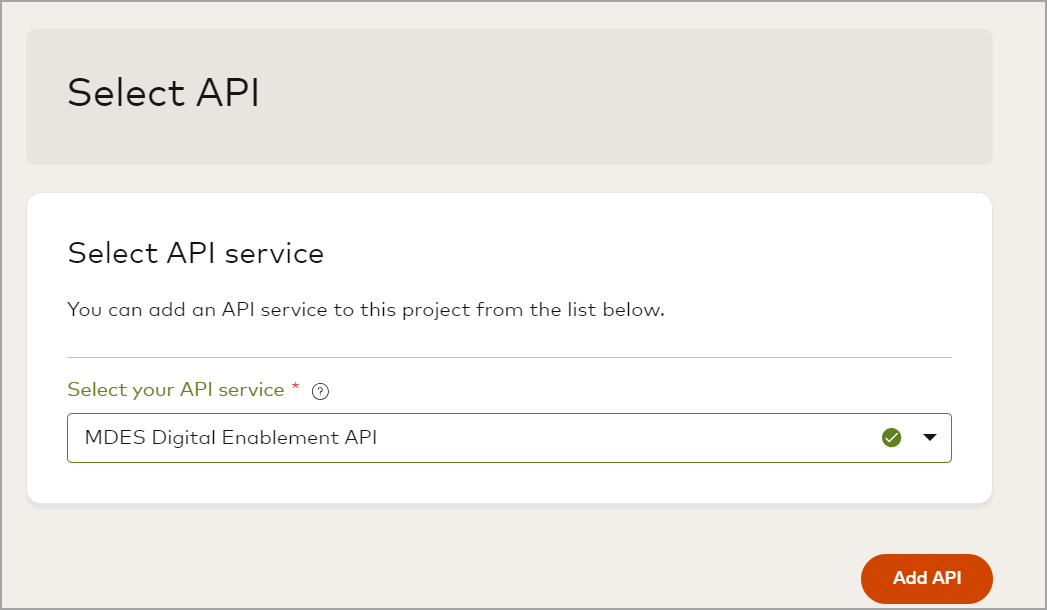Image resolution: width=1047 pixels, height=610 pixels.
Task: Expand the API service dropdown arrow
Action: coord(930,438)
